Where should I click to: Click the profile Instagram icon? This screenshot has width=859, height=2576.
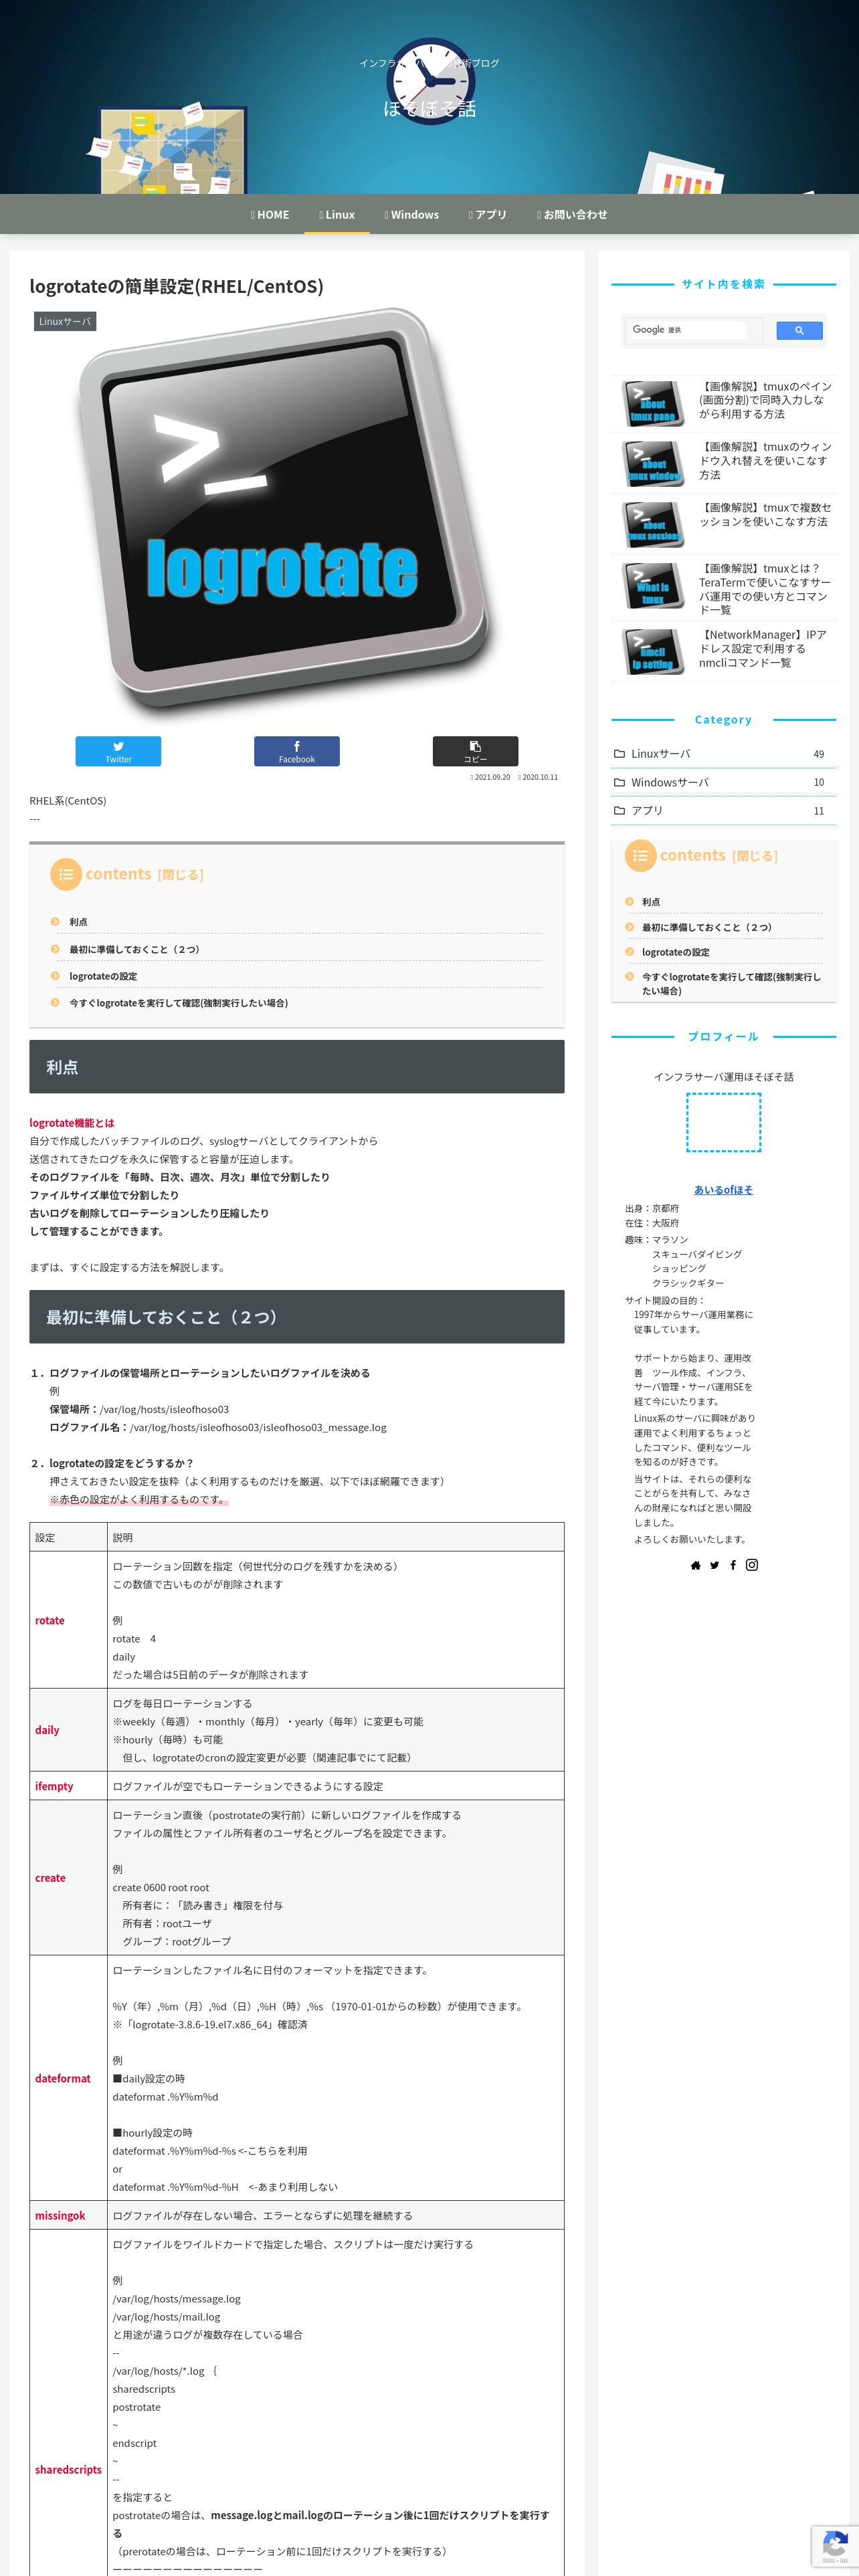point(752,1565)
